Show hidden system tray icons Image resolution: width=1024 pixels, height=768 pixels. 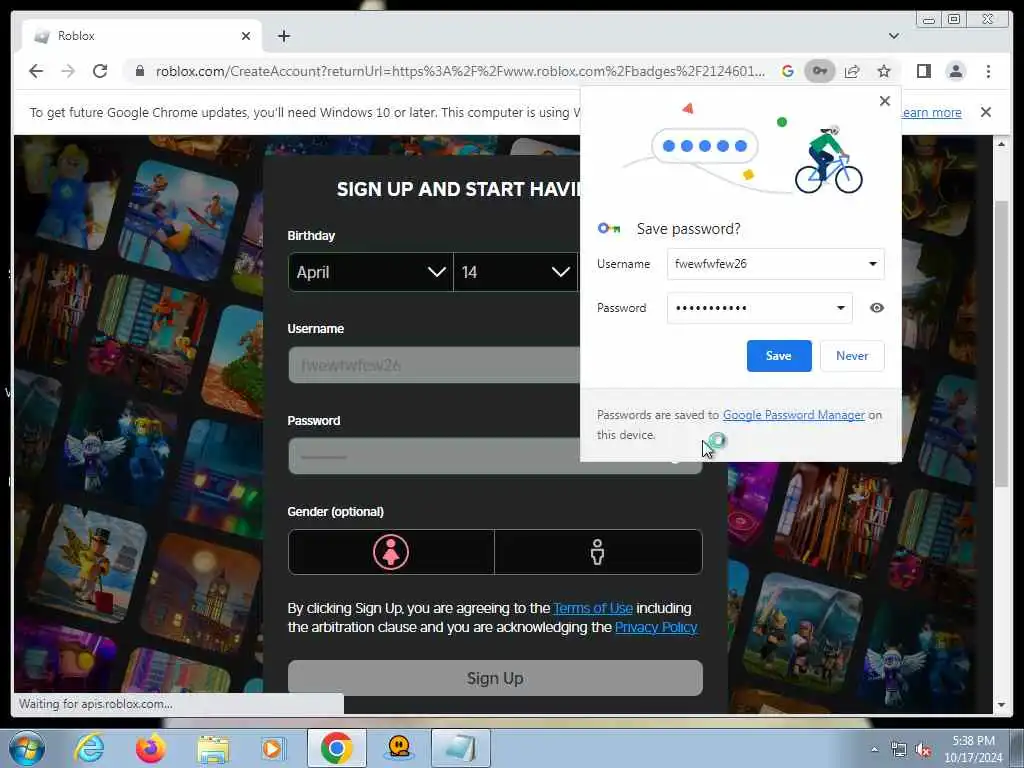pyautogui.click(x=874, y=750)
